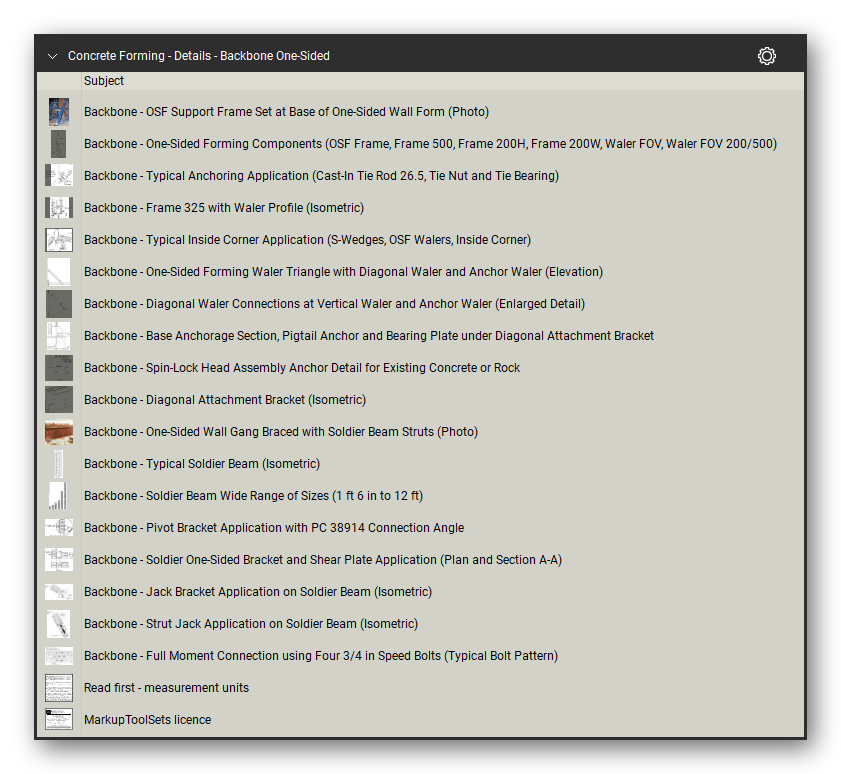841x774 pixels.
Task: Select the Soldier Beam Wide Range thumbnail
Action: point(58,496)
